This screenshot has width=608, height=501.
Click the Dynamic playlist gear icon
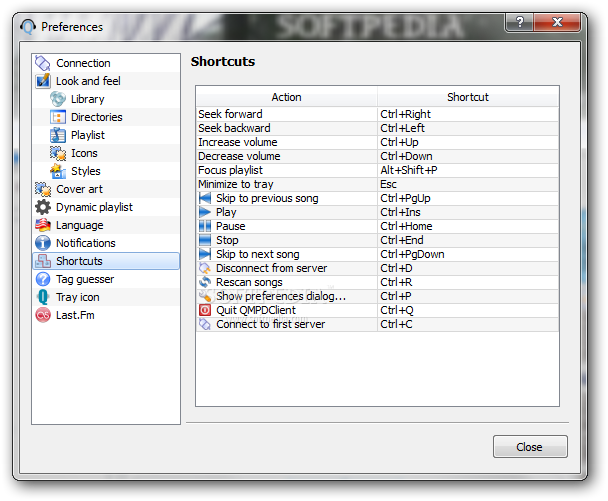(x=43, y=207)
